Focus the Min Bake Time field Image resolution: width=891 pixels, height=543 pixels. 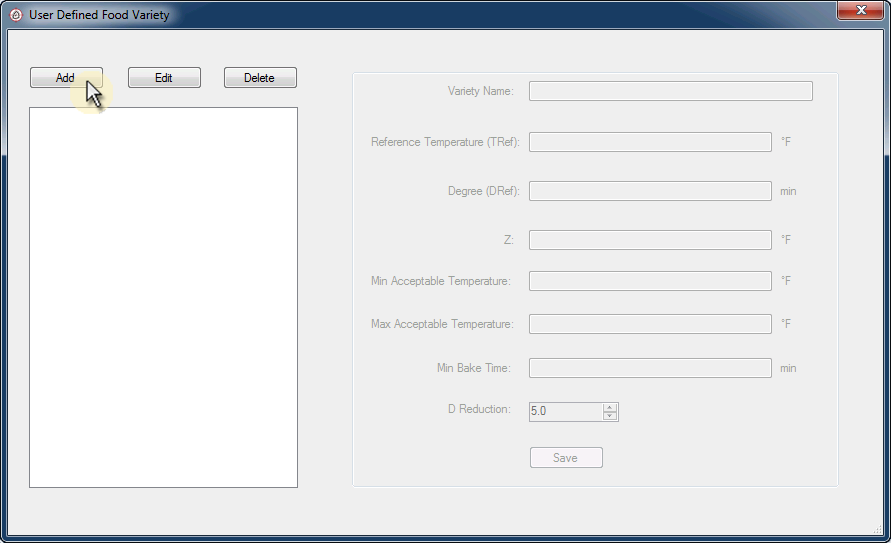(x=650, y=368)
